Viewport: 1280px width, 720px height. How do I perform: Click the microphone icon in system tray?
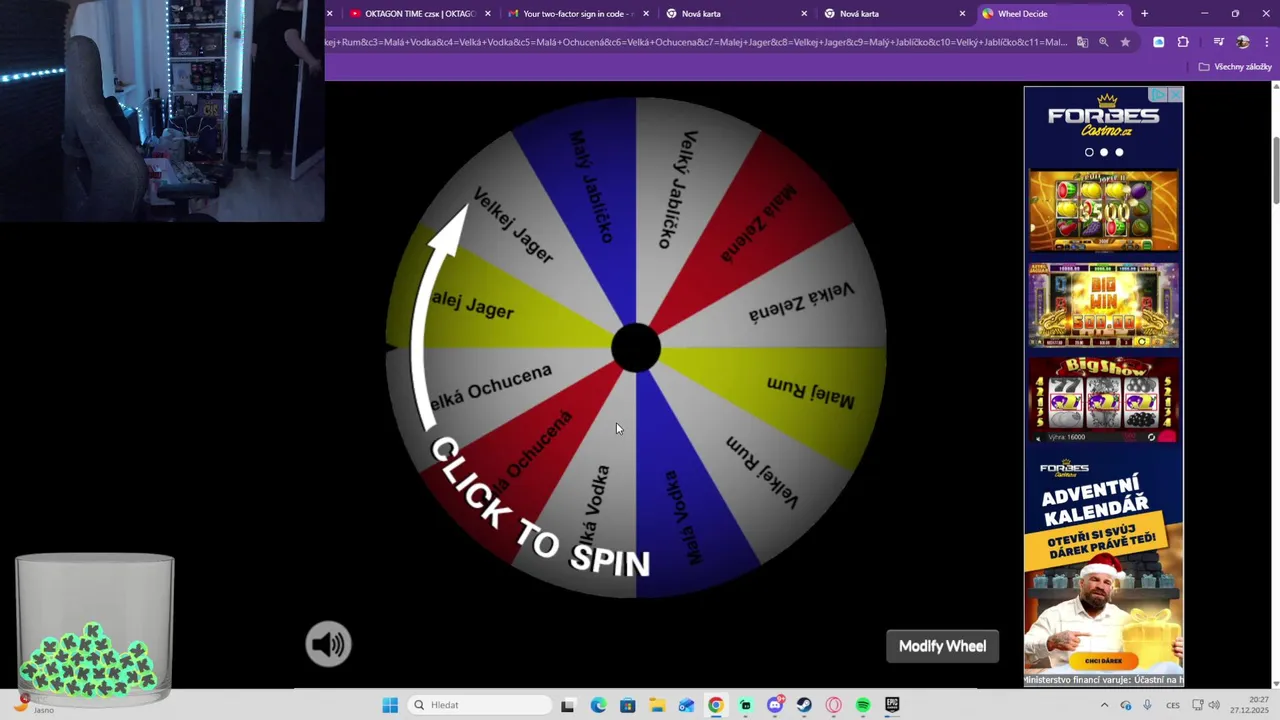click(x=1147, y=705)
